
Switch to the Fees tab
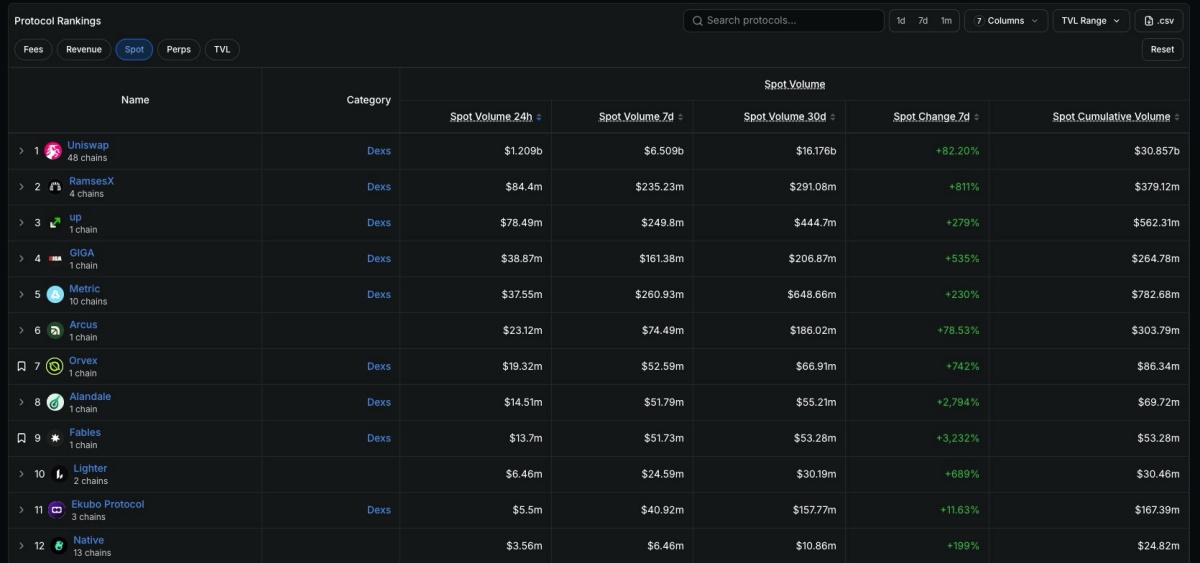(34, 49)
